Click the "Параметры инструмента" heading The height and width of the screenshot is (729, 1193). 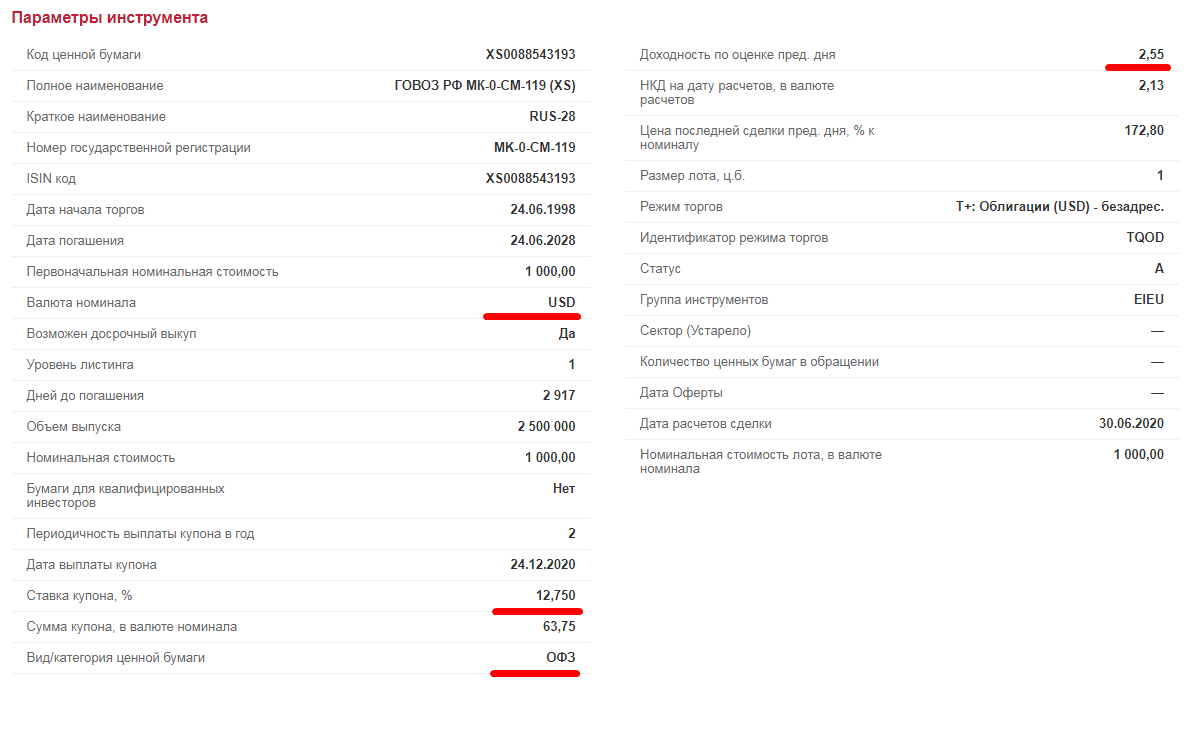110,18
